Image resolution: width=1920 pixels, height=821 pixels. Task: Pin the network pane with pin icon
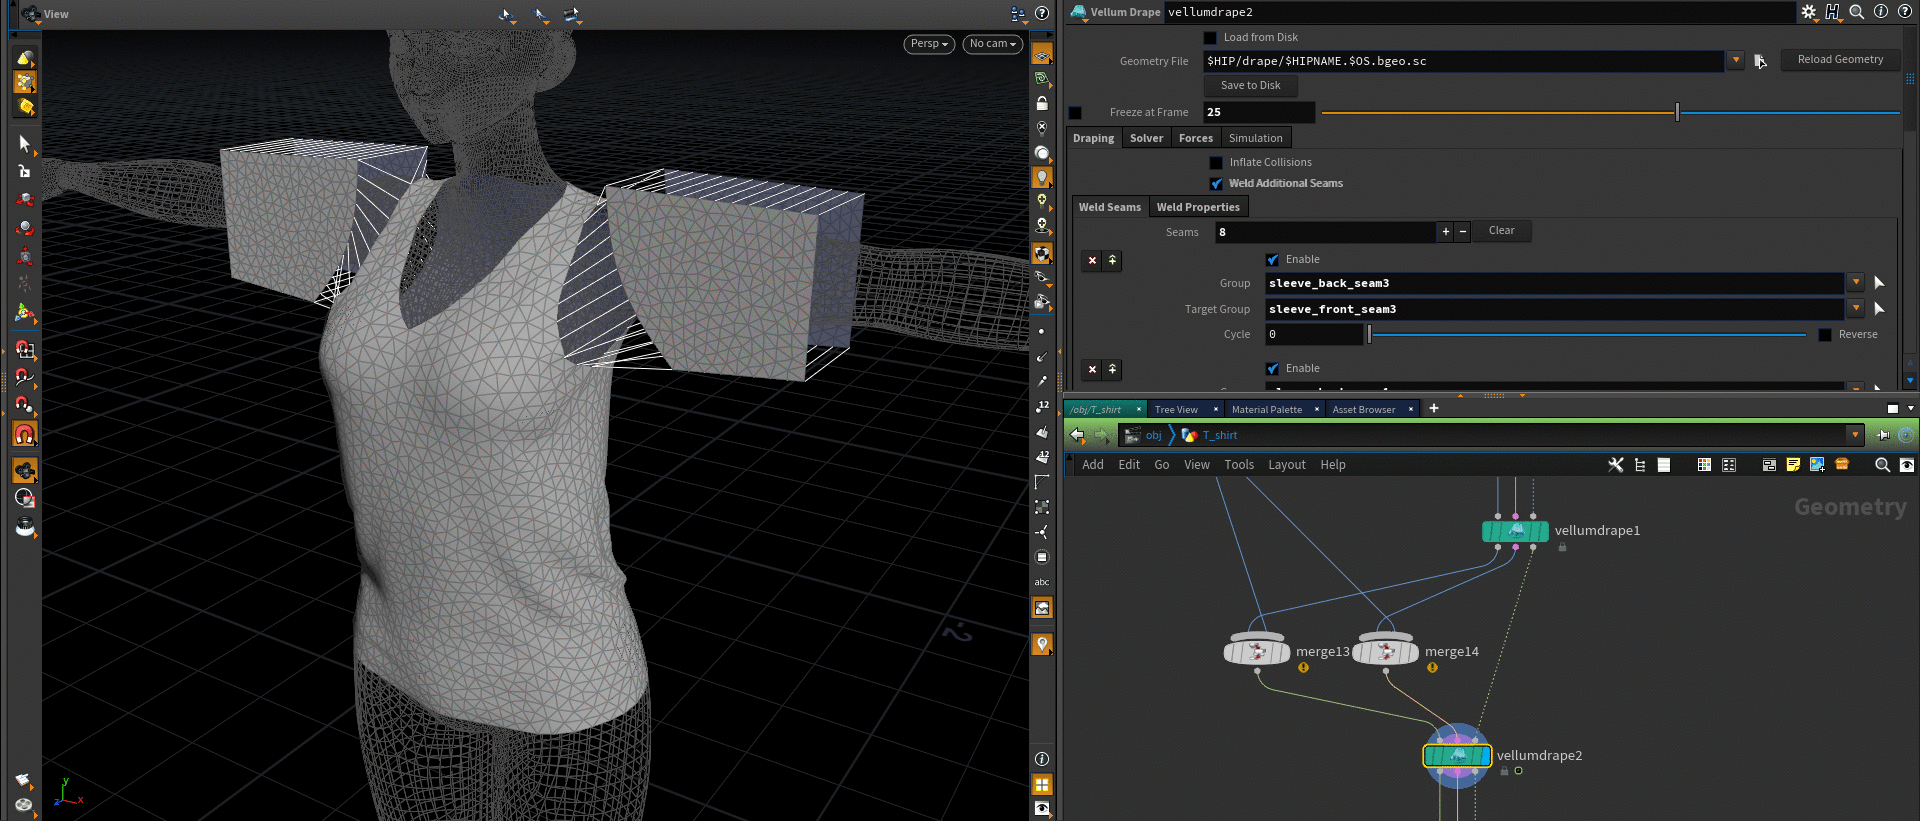1883,435
